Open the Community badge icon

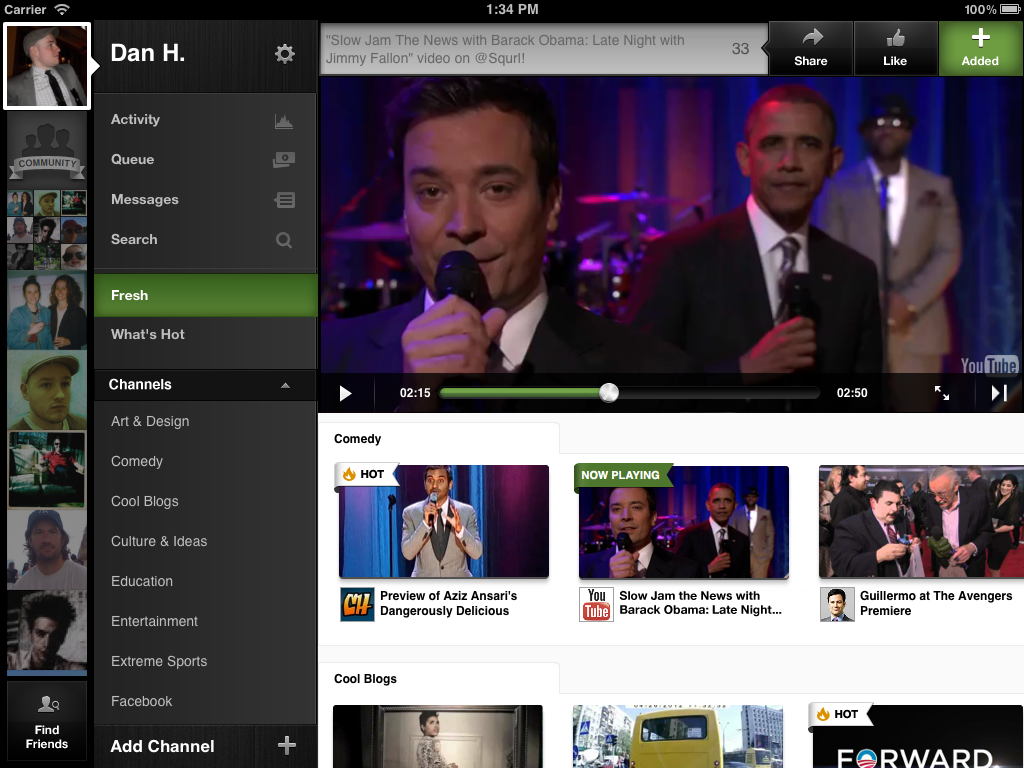click(x=47, y=150)
